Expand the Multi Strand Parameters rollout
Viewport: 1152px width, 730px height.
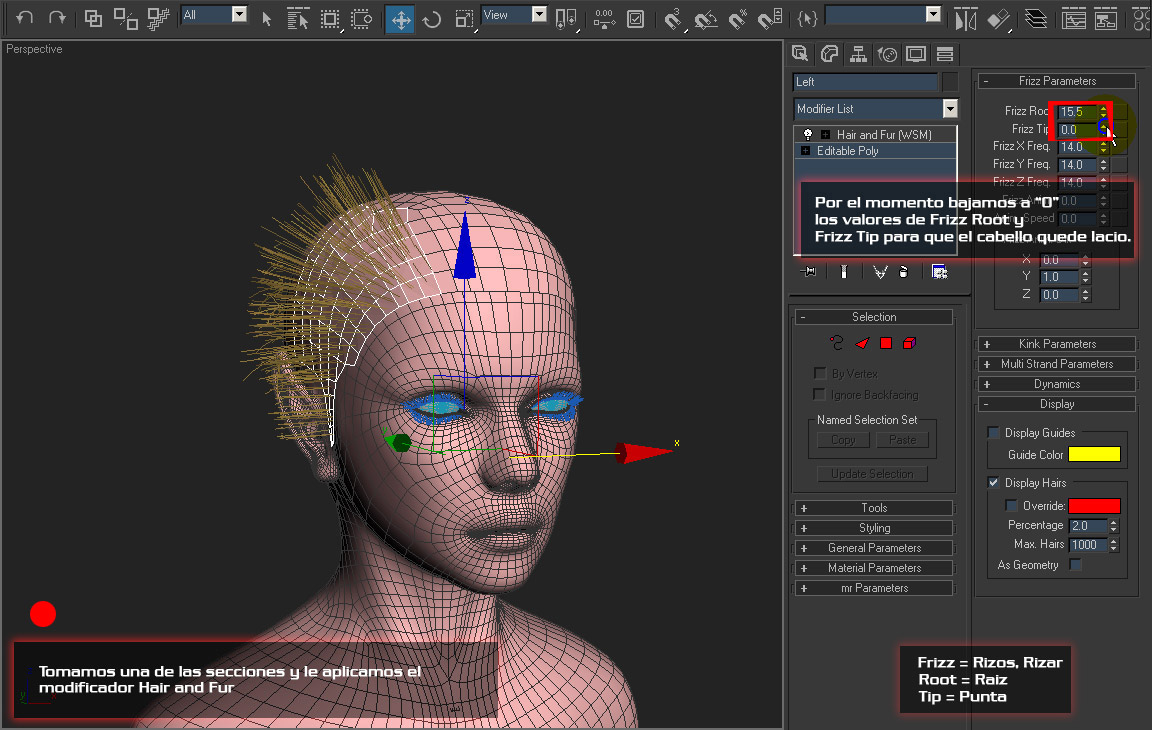pos(1057,364)
